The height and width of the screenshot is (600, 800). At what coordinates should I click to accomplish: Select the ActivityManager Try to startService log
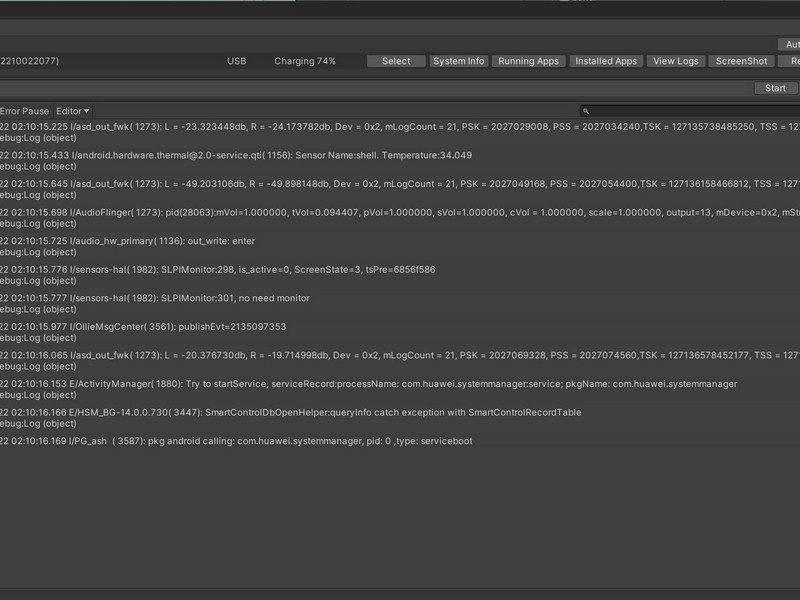(400, 389)
